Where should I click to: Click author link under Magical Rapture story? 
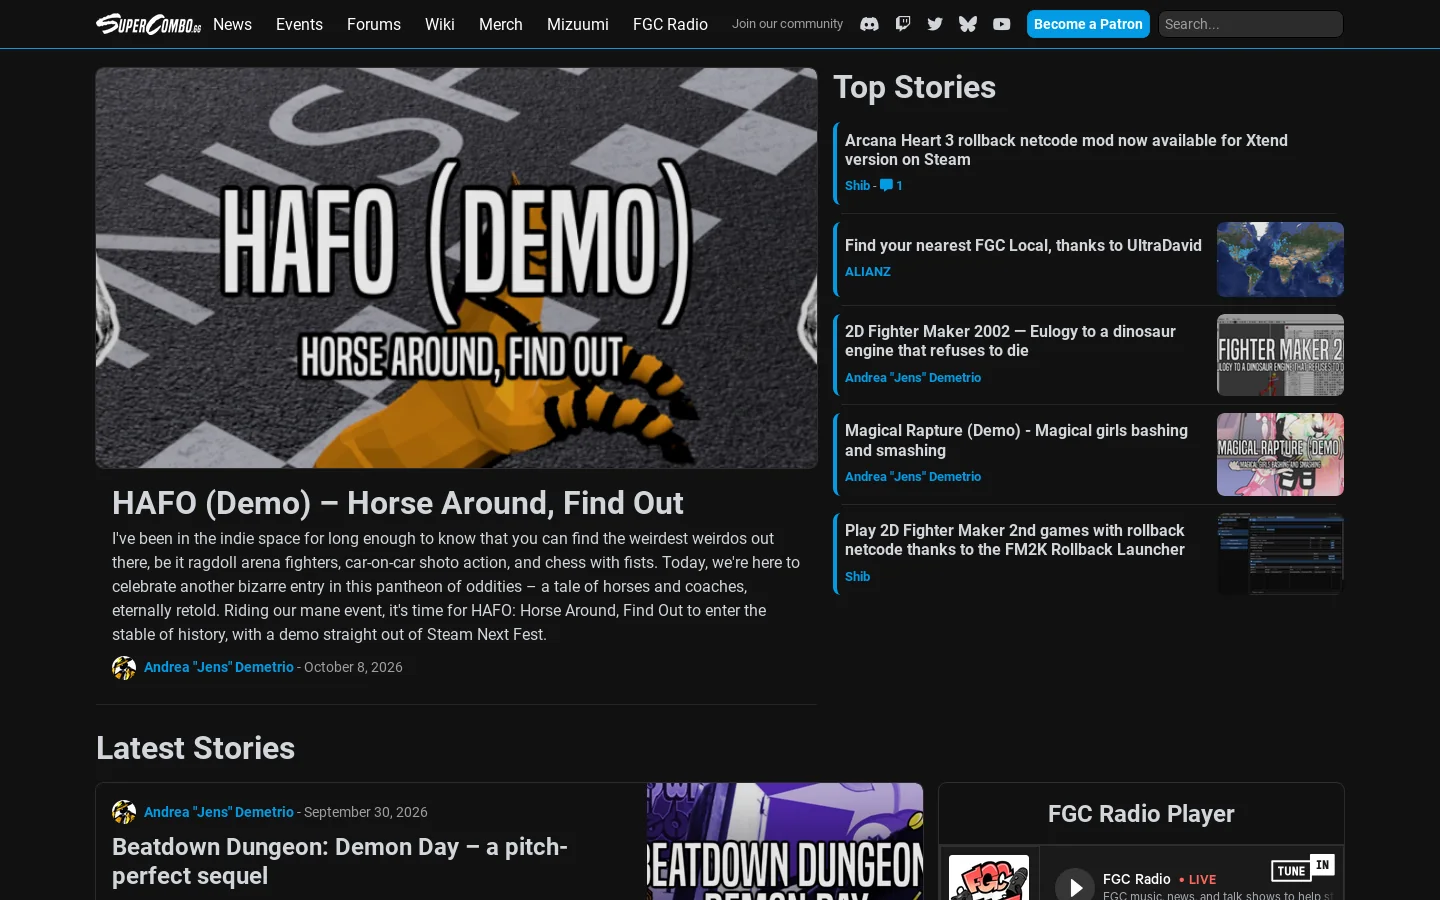(913, 476)
